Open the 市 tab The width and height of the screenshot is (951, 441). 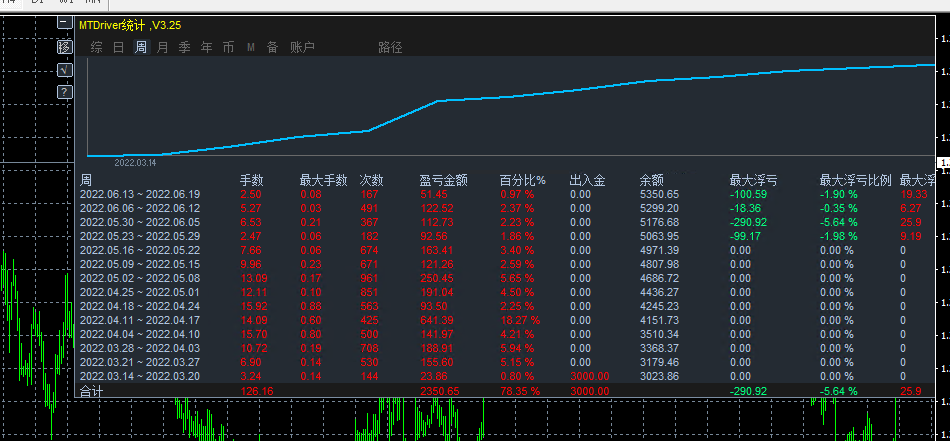click(x=228, y=47)
